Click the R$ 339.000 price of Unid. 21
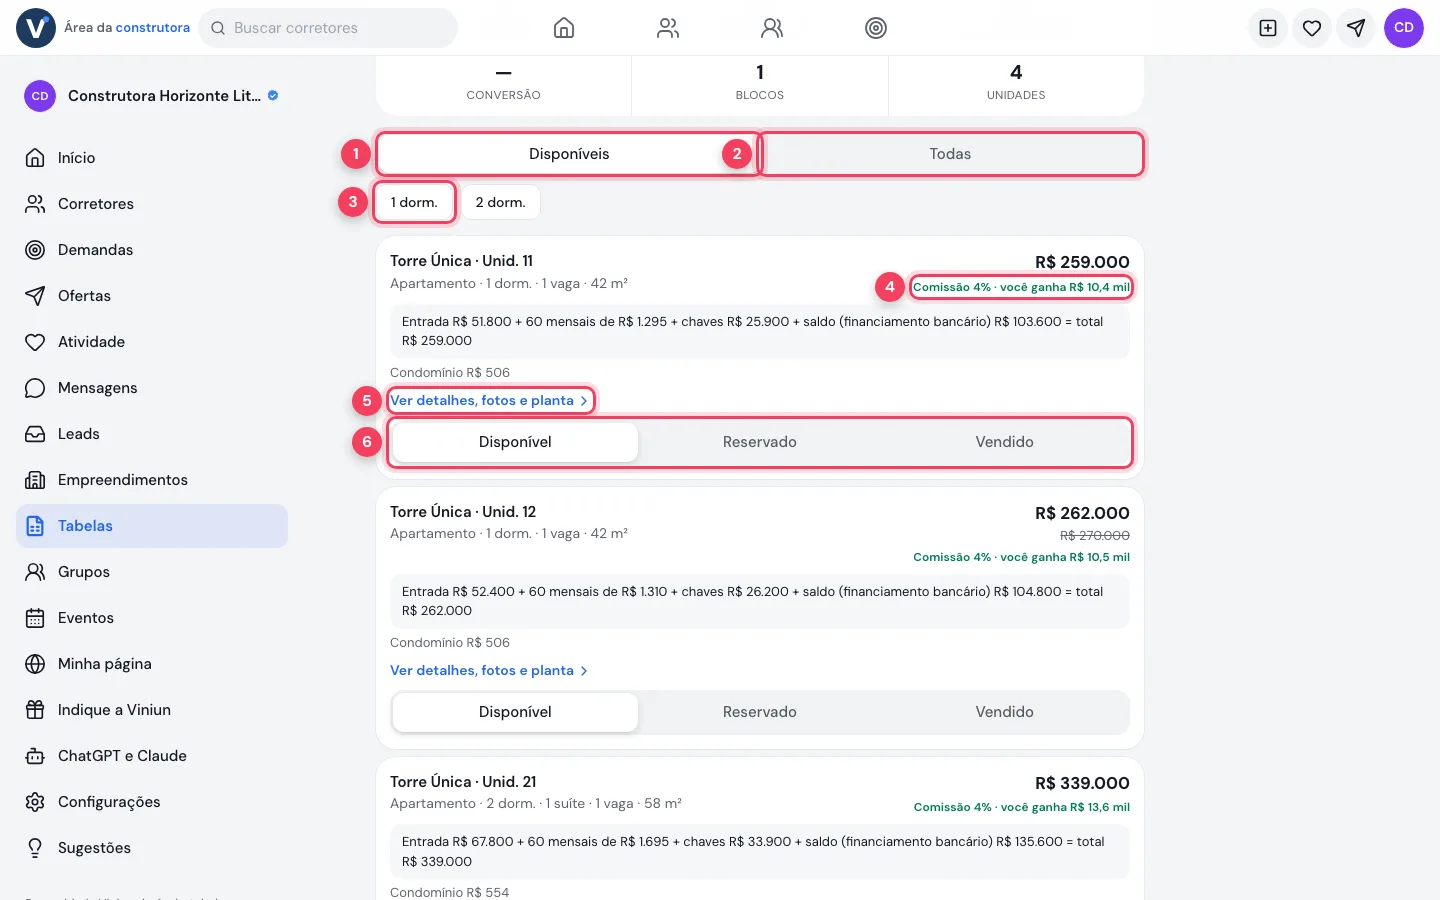Image resolution: width=1440 pixels, height=900 pixels. click(x=1082, y=783)
